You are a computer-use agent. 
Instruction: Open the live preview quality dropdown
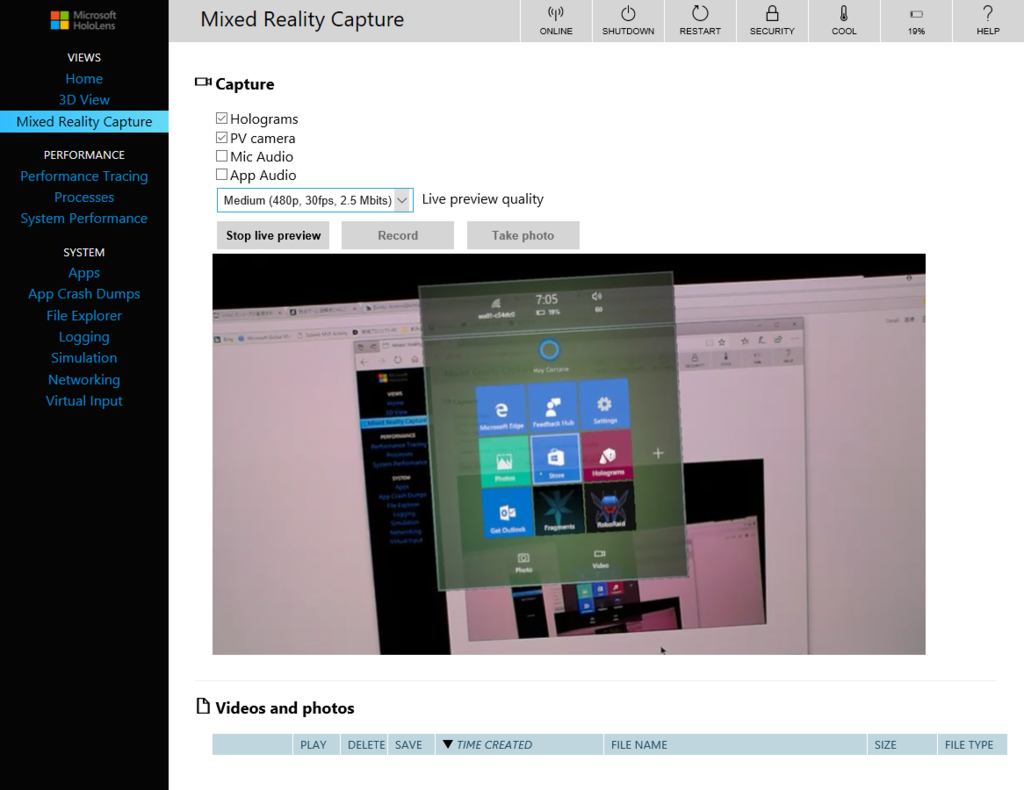(315, 200)
